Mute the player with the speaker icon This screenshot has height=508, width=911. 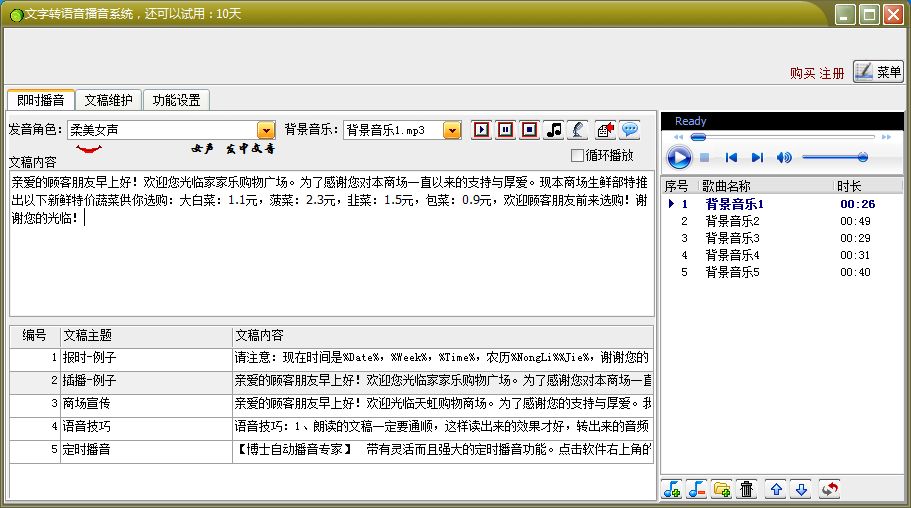pyautogui.click(x=784, y=158)
